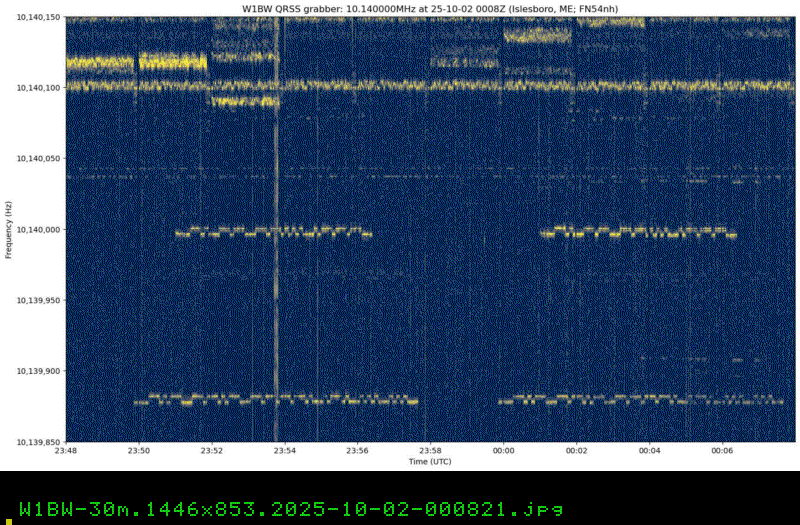Screen dimensions: 800x525
Task: Click the 23:48 time axis tick label
Action: click(66, 452)
